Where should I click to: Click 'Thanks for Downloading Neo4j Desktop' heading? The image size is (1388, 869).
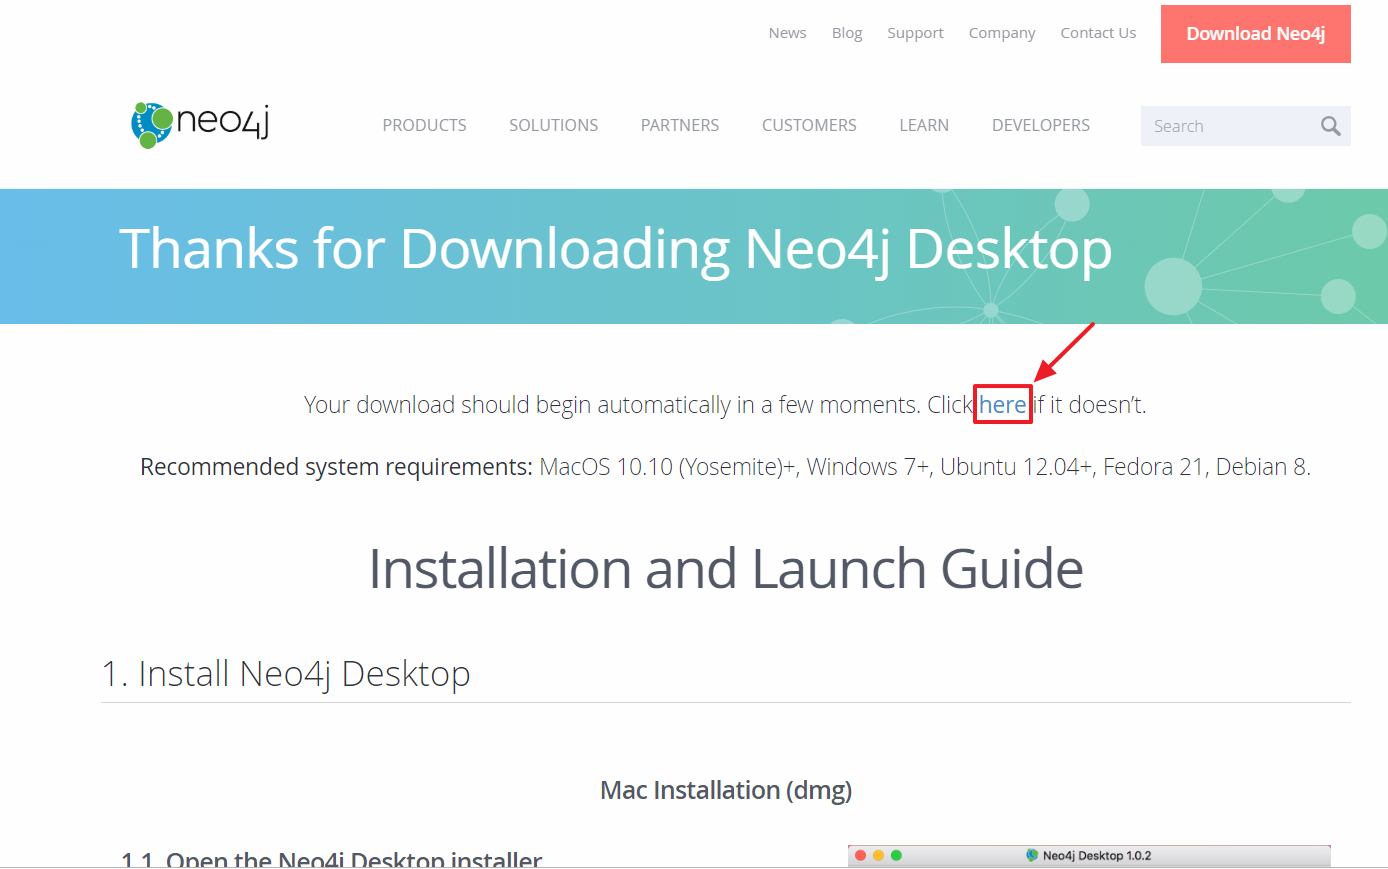point(615,249)
